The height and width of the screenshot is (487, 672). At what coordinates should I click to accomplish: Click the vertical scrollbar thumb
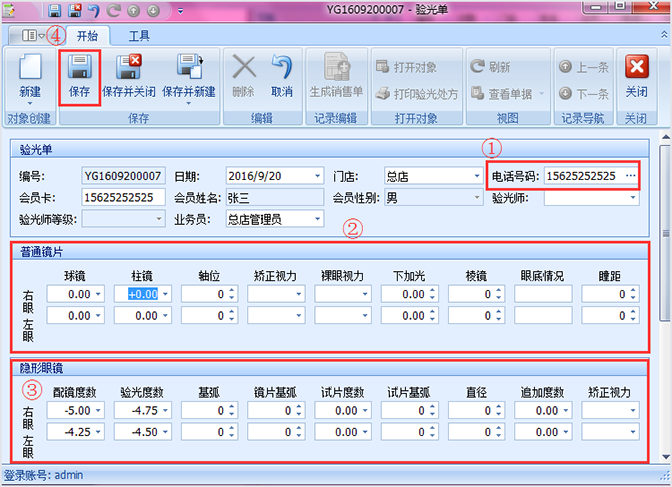coord(665,233)
